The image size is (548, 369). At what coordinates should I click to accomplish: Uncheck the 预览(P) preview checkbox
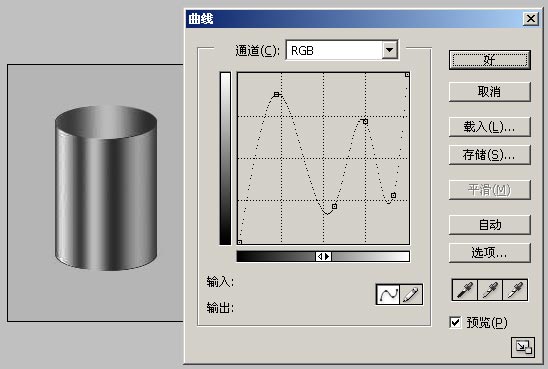[x=455, y=322]
